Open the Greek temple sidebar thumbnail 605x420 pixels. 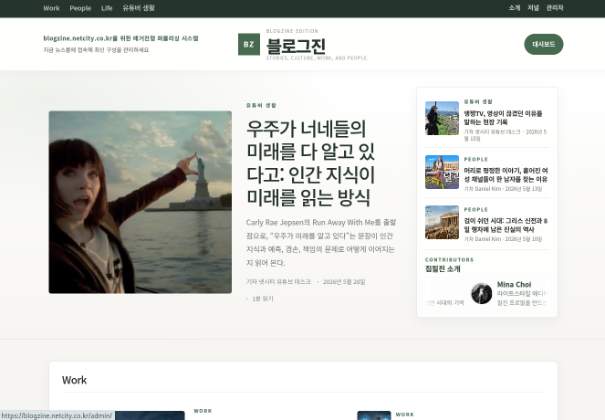[442, 222]
